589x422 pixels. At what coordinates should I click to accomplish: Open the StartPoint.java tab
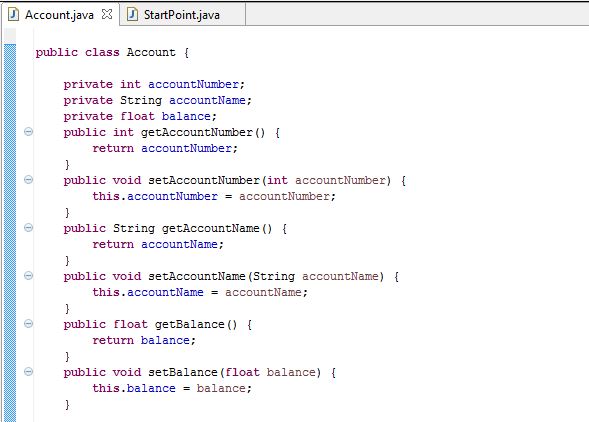[x=182, y=15]
